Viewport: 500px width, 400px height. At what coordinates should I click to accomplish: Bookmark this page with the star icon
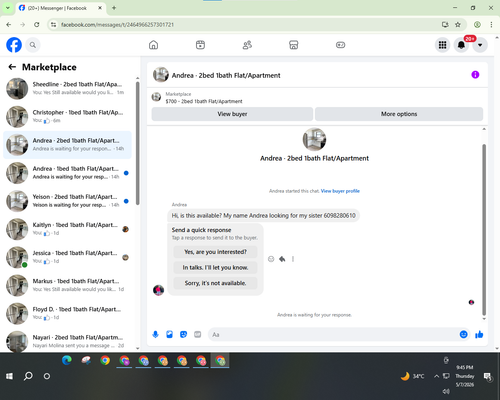tap(458, 25)
